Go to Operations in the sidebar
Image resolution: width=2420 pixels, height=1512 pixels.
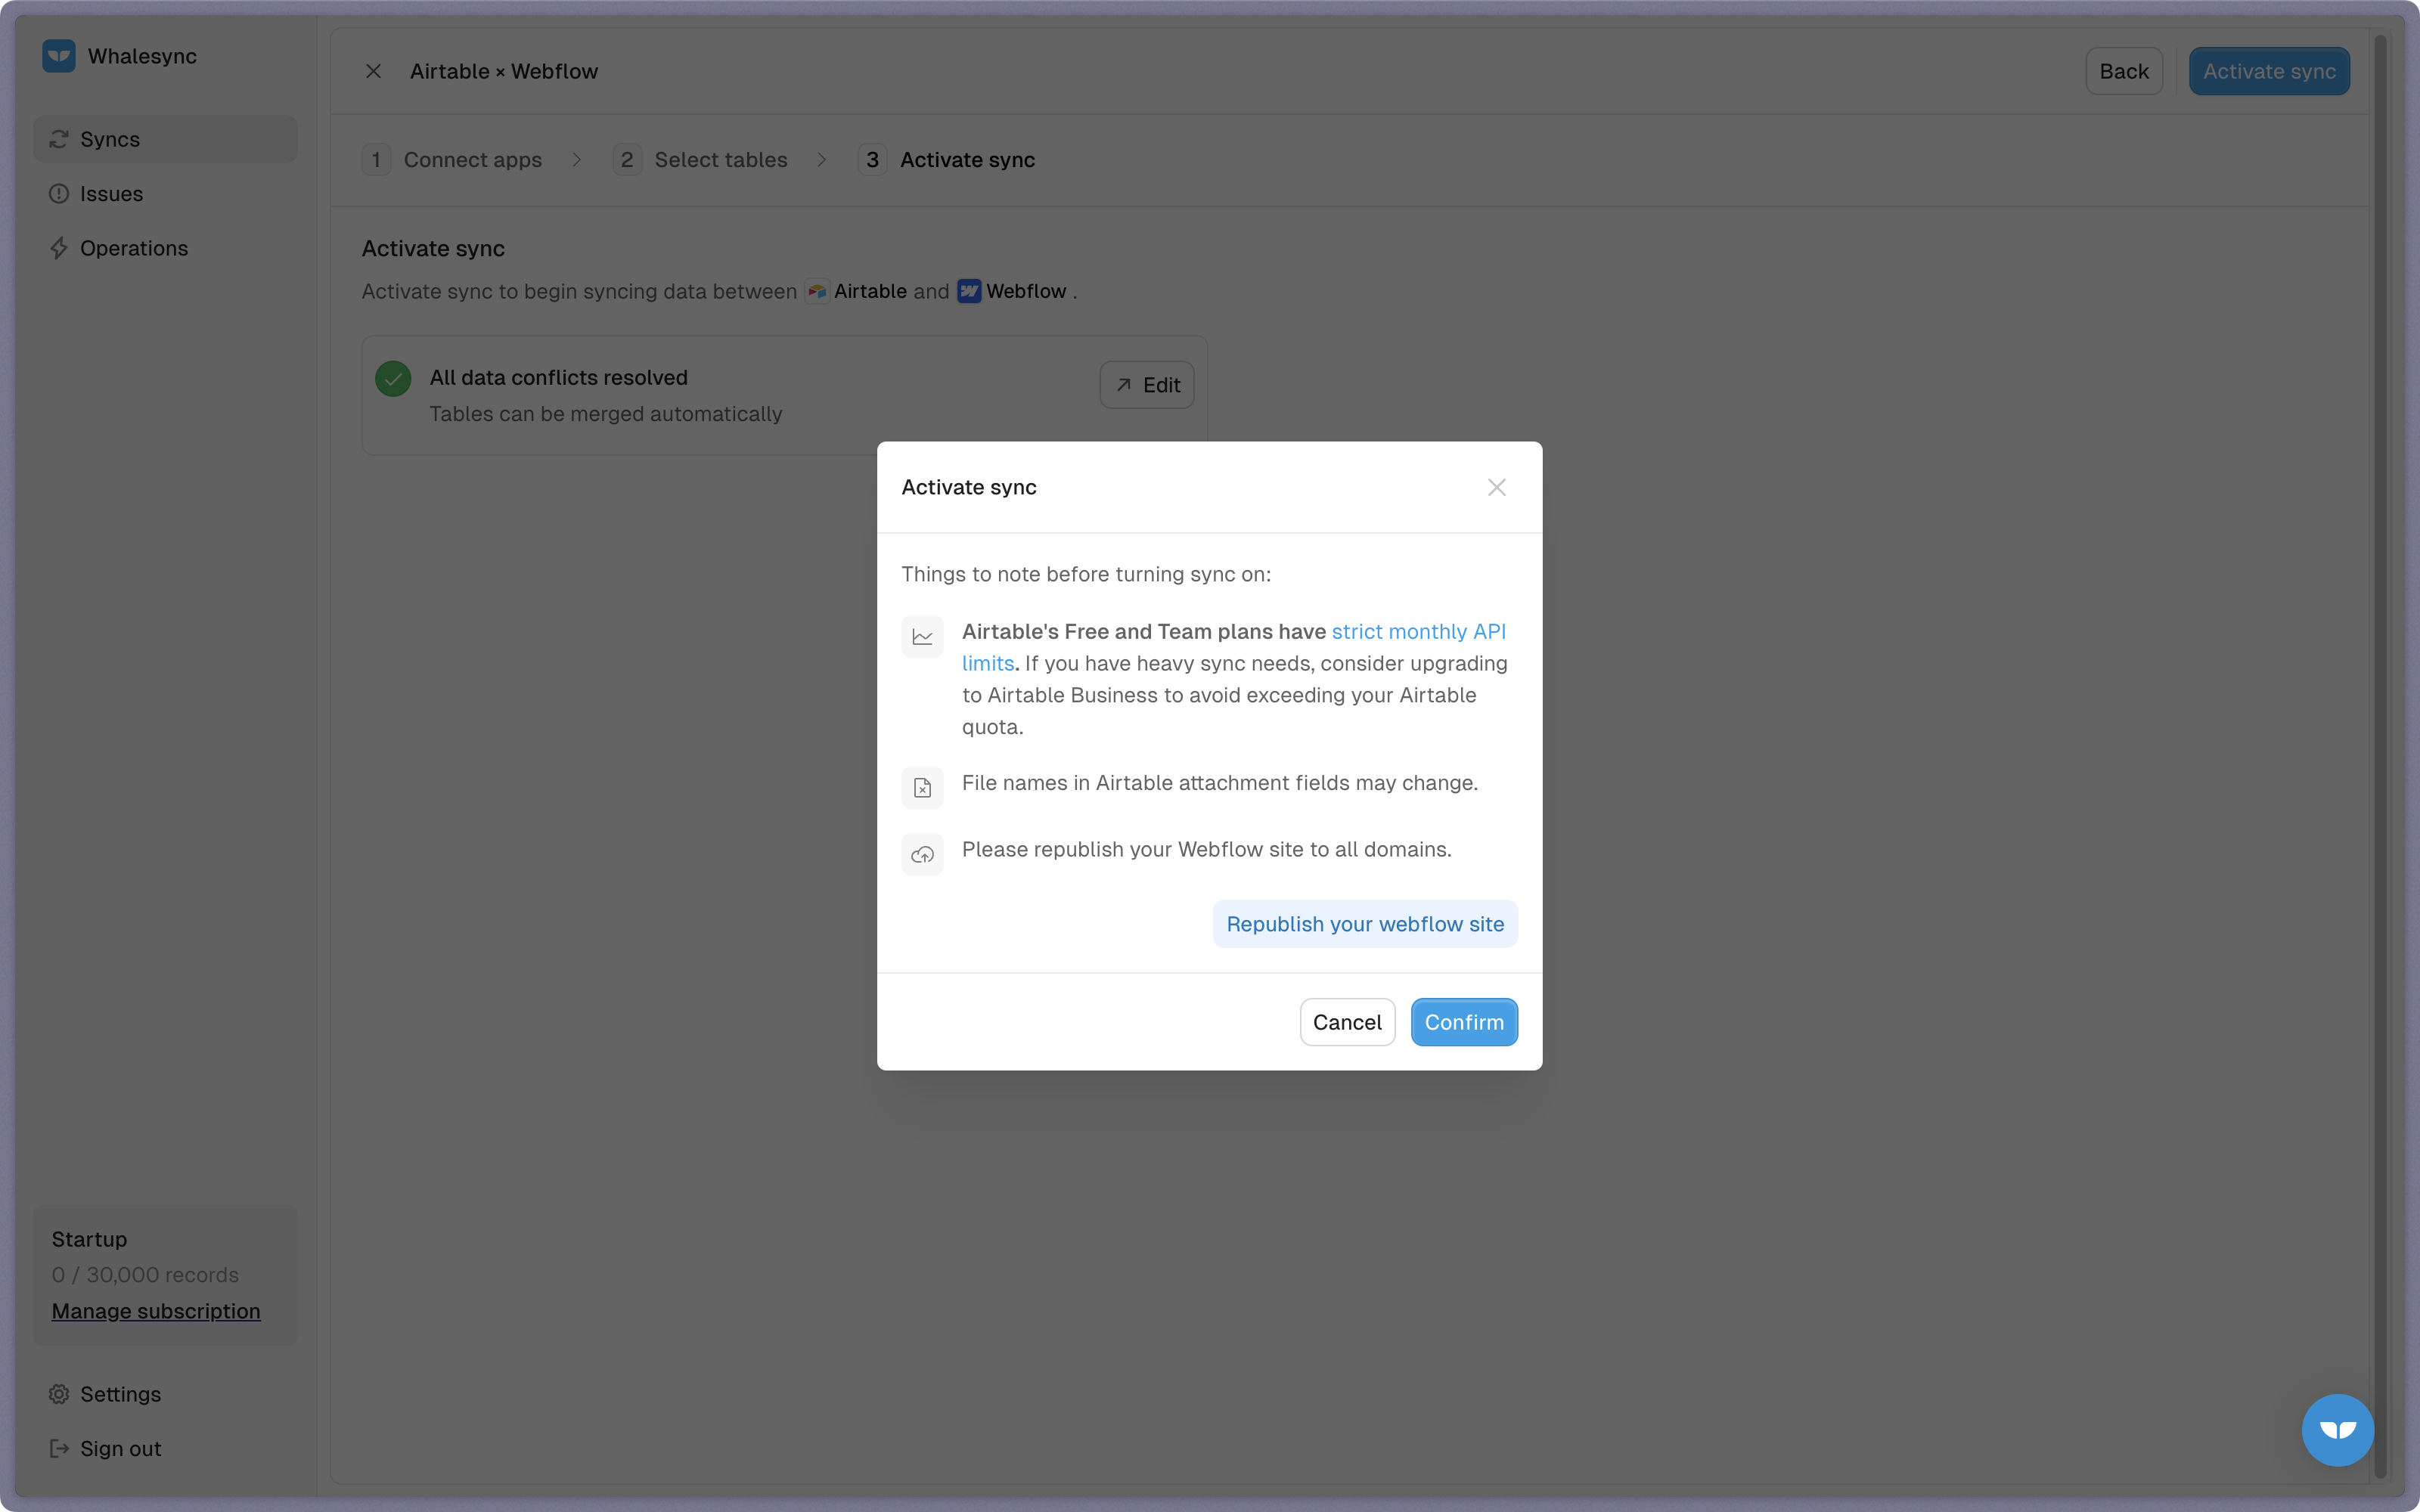[133, 248]
